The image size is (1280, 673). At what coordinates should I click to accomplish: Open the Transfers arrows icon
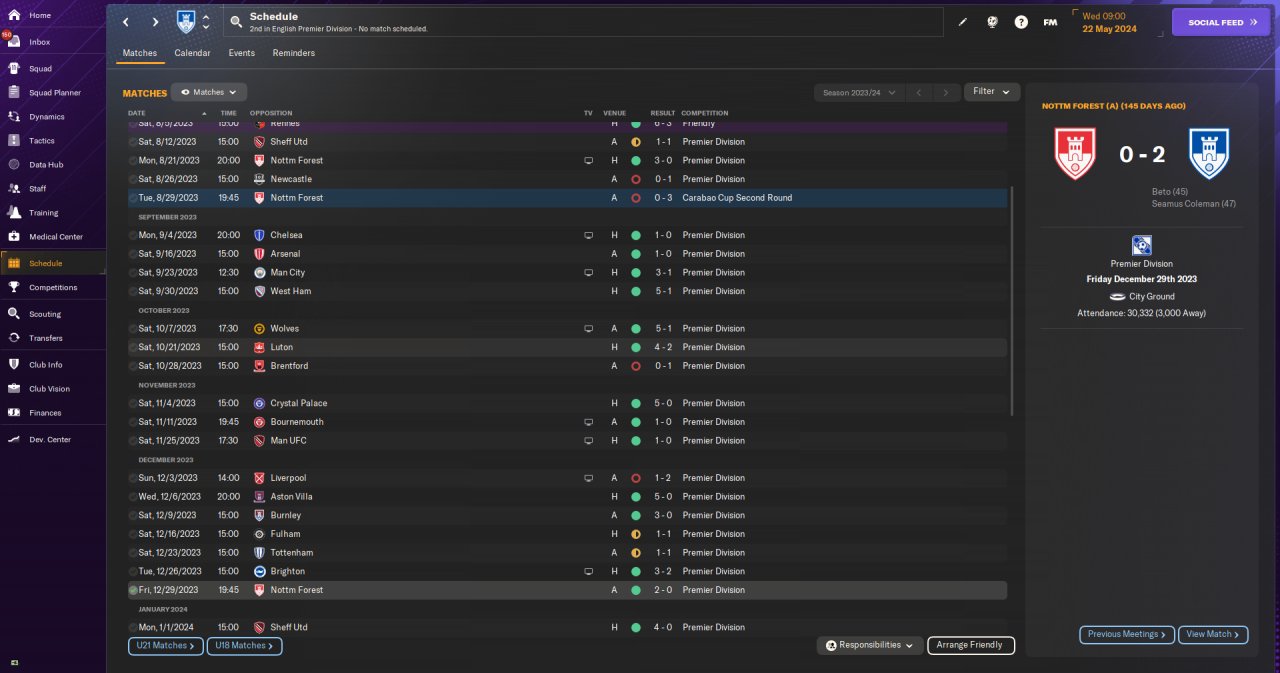[x=14, y=338]
